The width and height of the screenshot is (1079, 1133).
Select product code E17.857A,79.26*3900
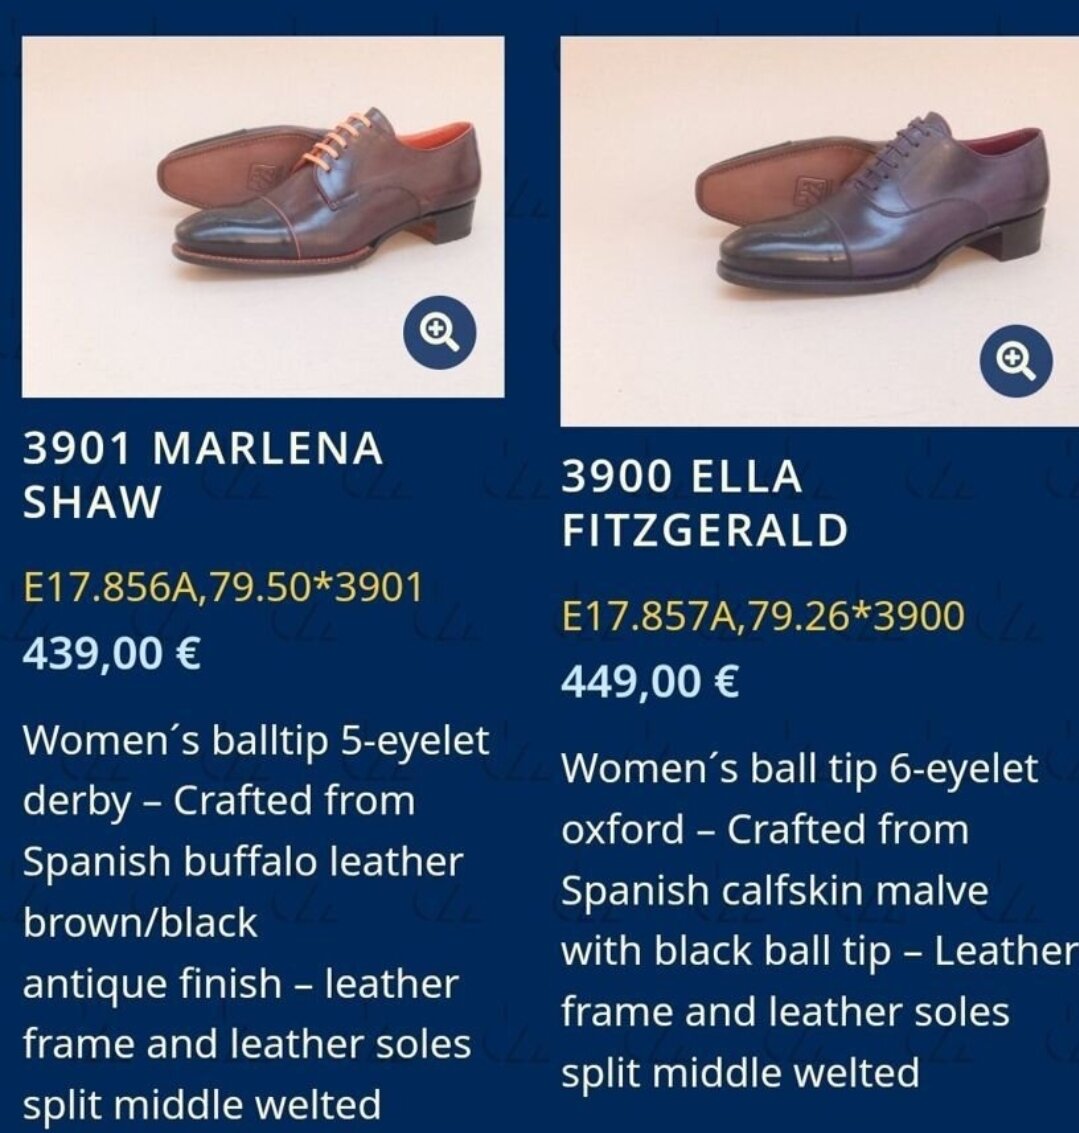point(763,616)
